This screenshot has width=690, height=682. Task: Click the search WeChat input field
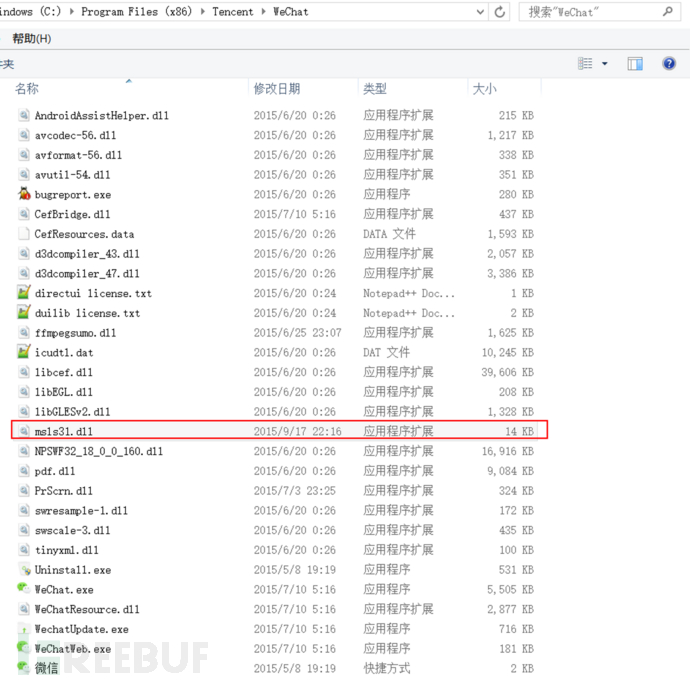tap(599, 12)
